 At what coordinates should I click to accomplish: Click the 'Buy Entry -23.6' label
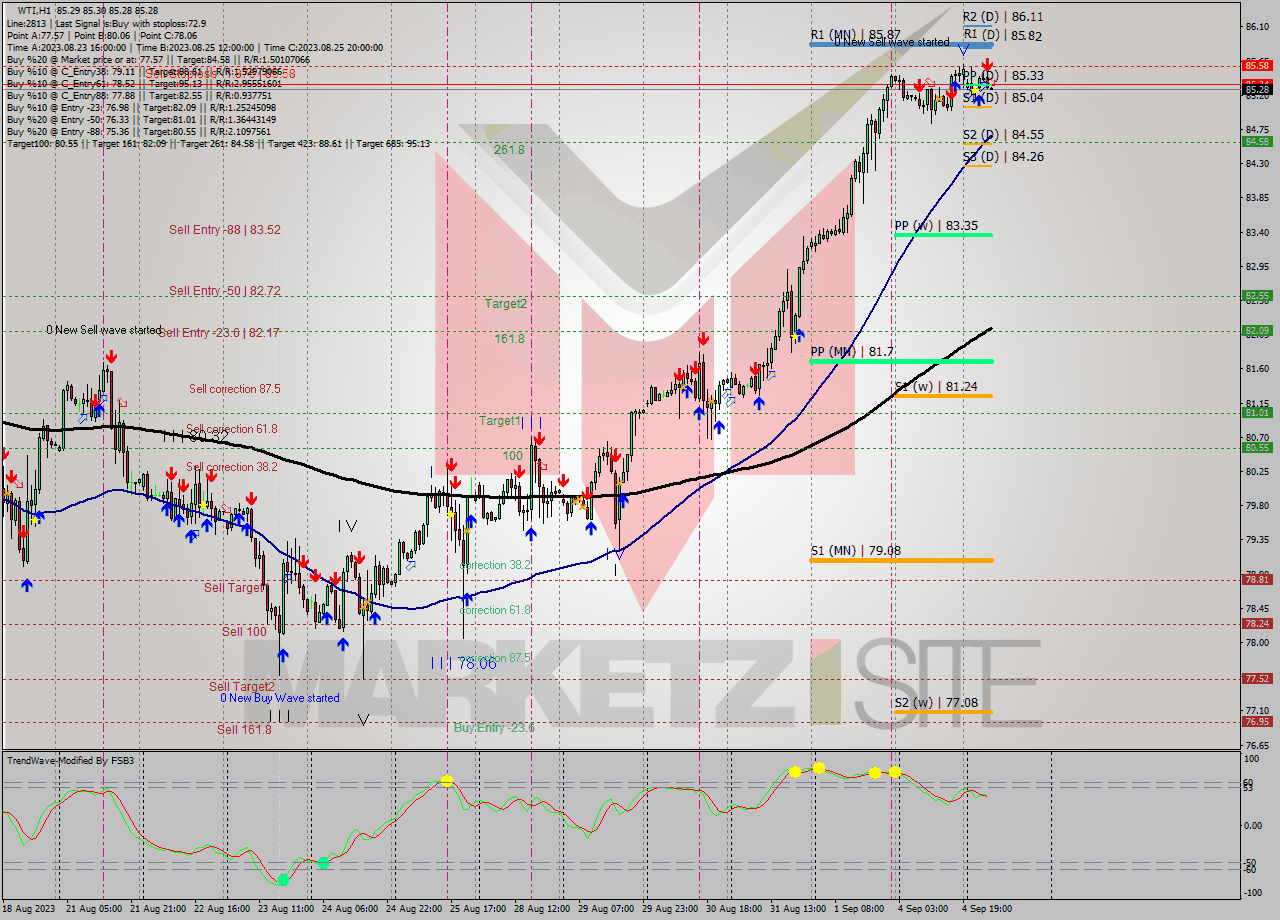click(x=494, y=728)
